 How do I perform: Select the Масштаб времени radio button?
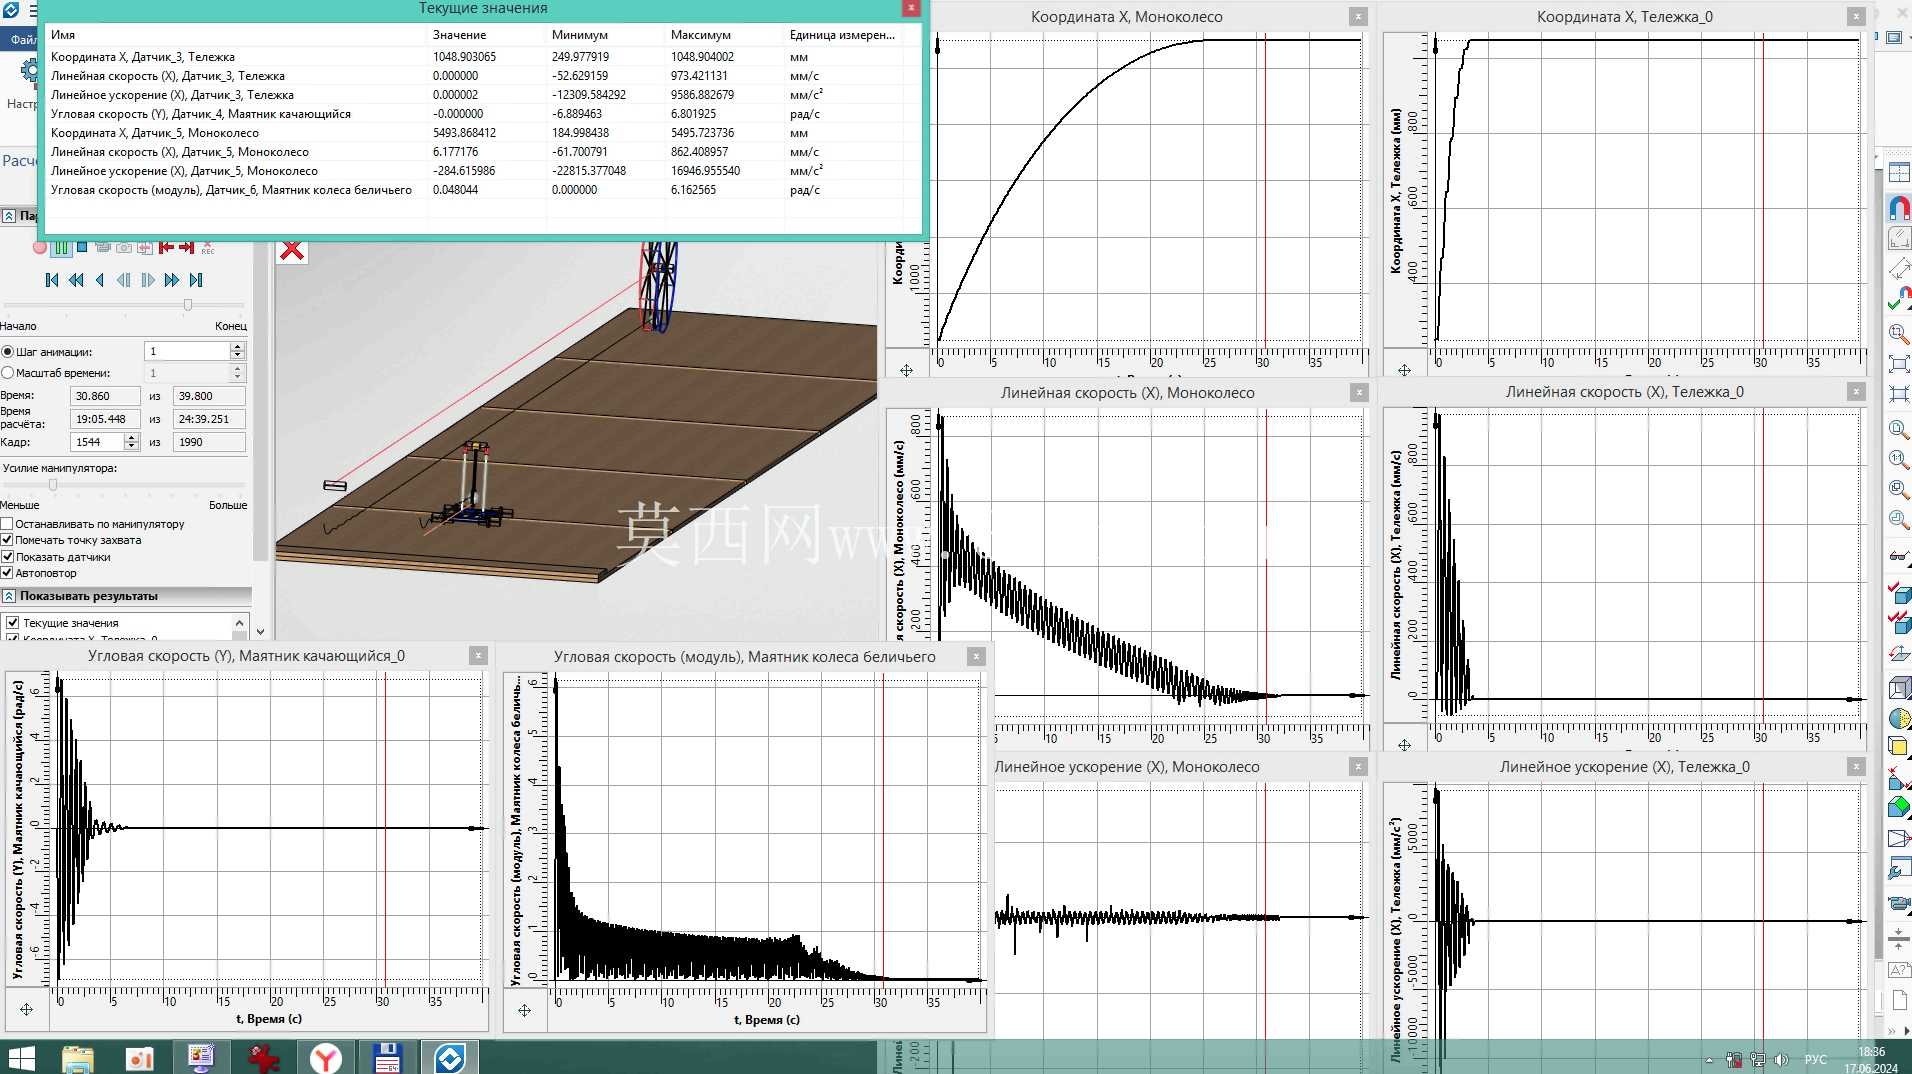pos(8,373)
